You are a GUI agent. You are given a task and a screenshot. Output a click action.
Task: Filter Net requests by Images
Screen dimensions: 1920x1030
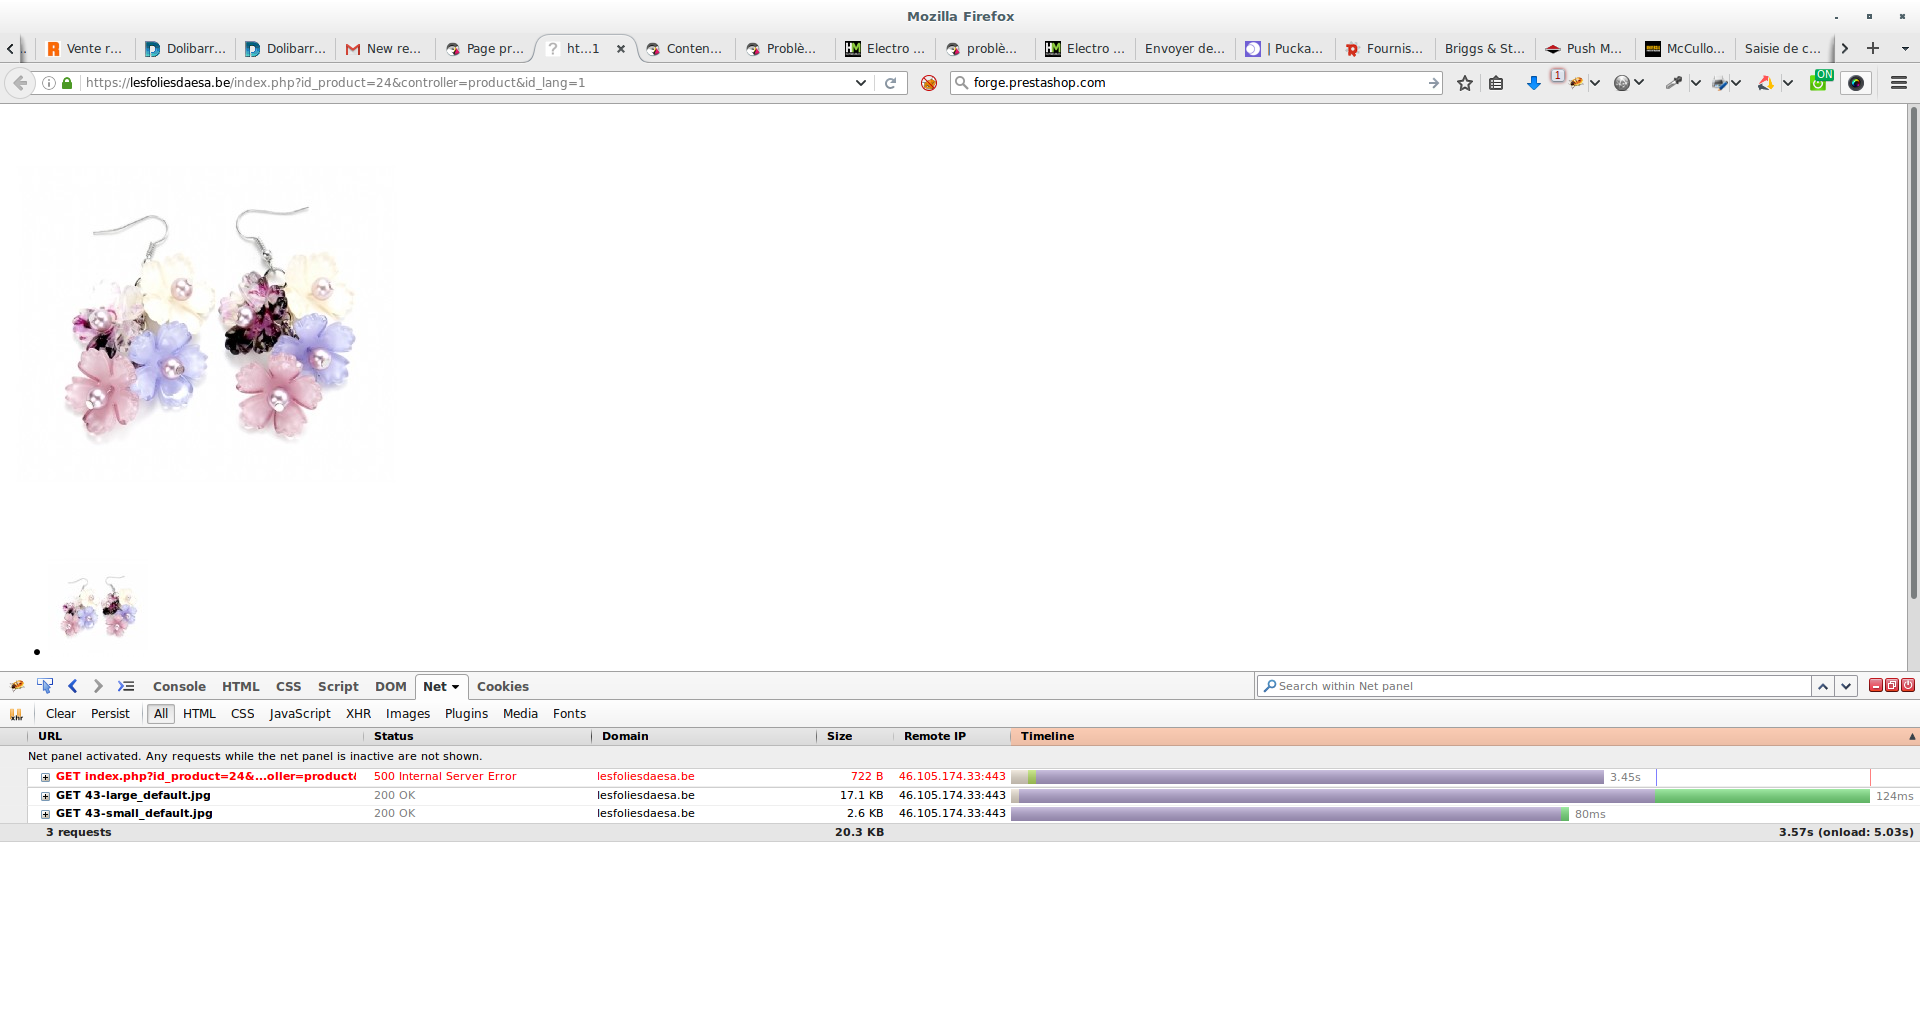(x=408, y=714)
